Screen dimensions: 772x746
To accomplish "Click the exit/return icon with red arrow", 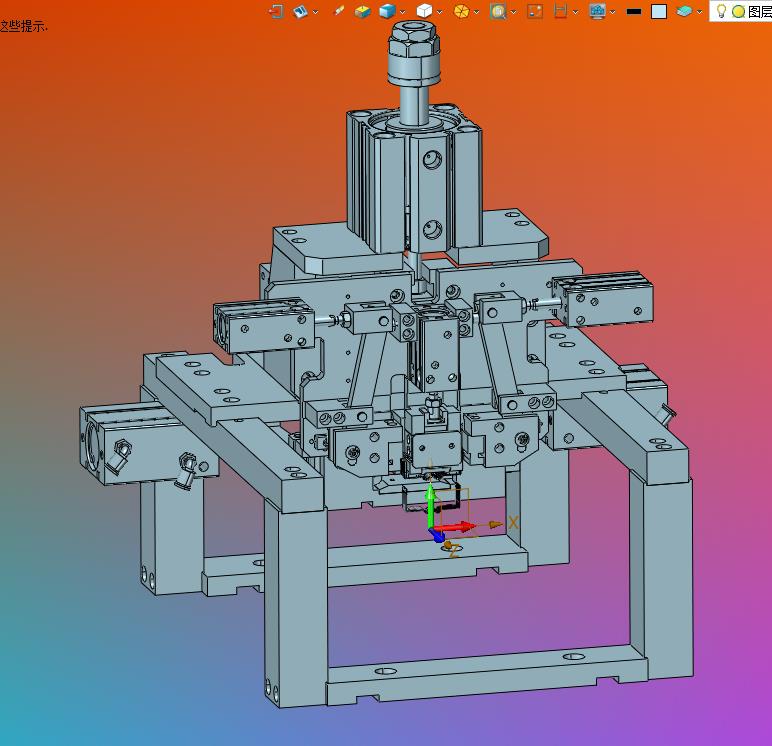I will tap(277, 11).
